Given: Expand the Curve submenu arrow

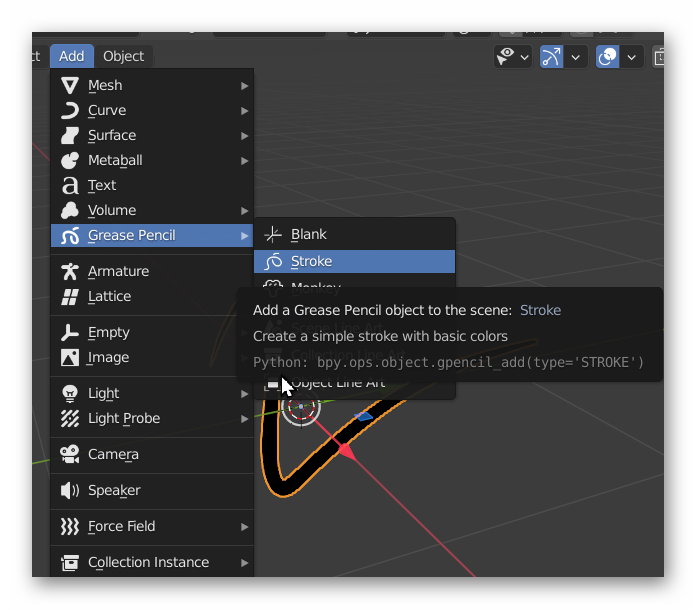Looking at the screenshot, I should [x=244, y=111].
